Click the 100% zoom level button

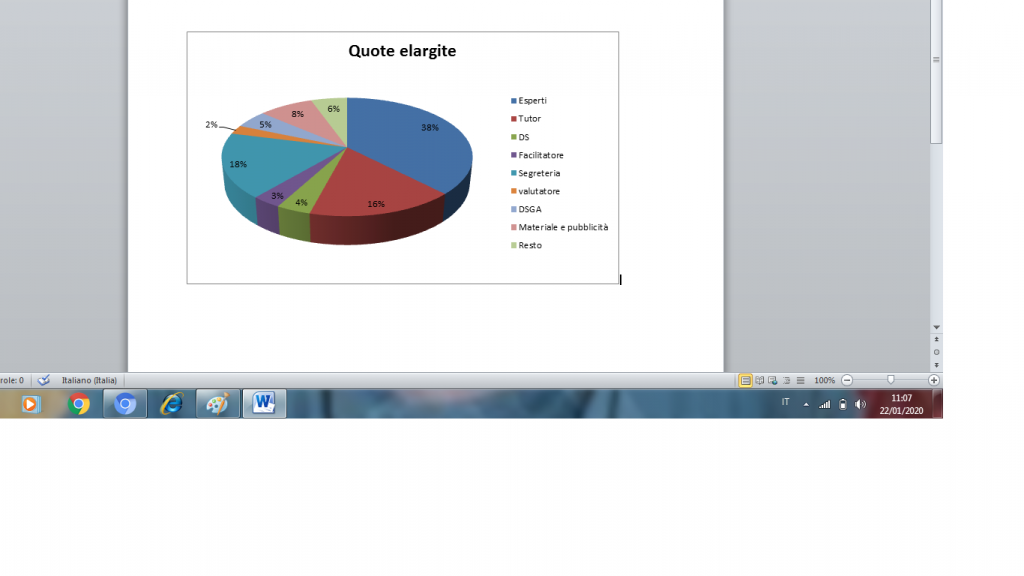click(x=824, y=380)
